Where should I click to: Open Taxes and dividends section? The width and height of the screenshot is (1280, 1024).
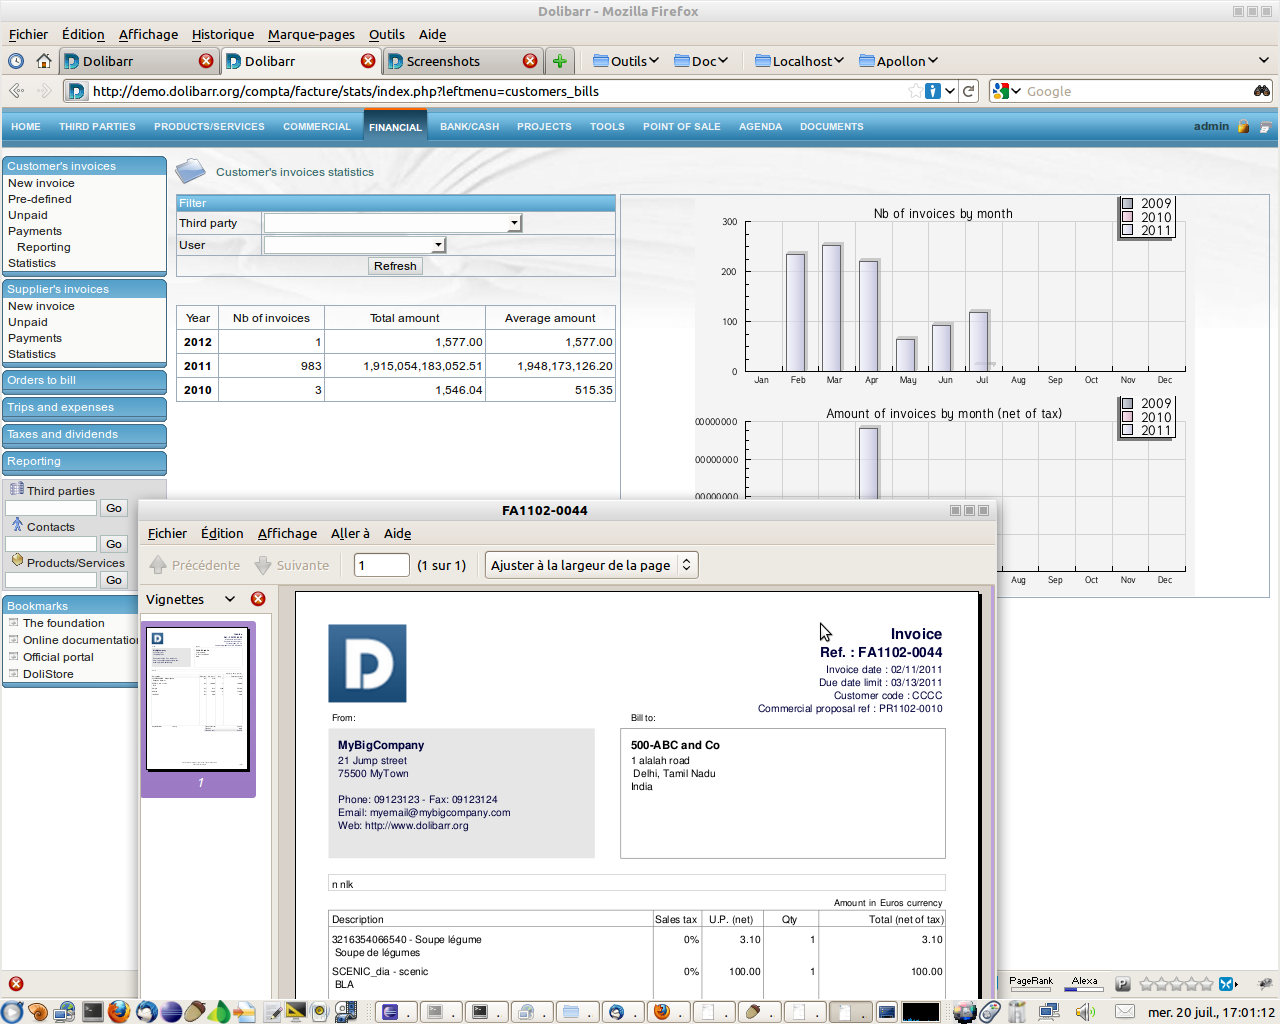click(84, 434)
